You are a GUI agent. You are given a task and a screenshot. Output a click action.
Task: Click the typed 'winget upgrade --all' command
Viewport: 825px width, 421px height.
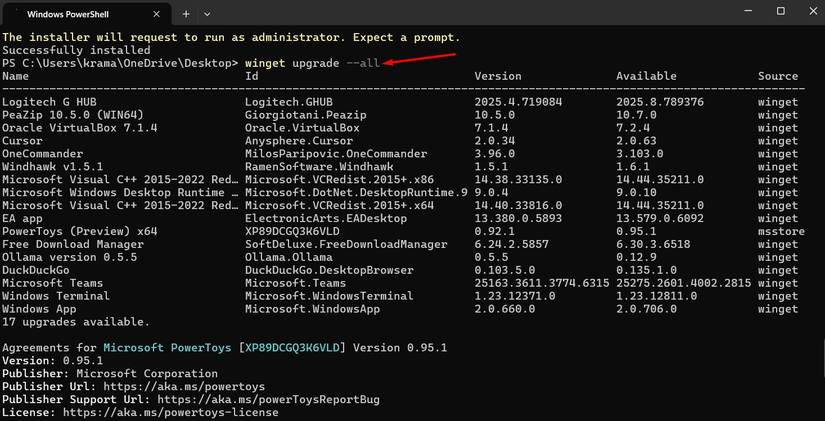(312, 63)
